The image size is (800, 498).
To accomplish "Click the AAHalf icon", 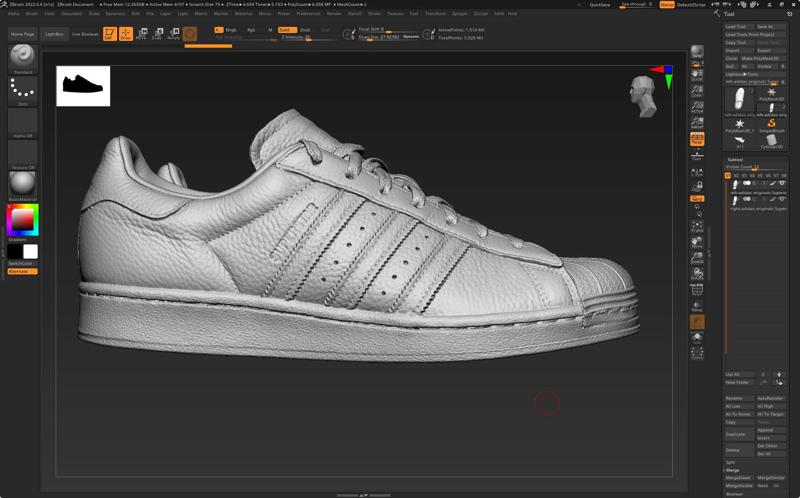I will [x=697, y=123].
